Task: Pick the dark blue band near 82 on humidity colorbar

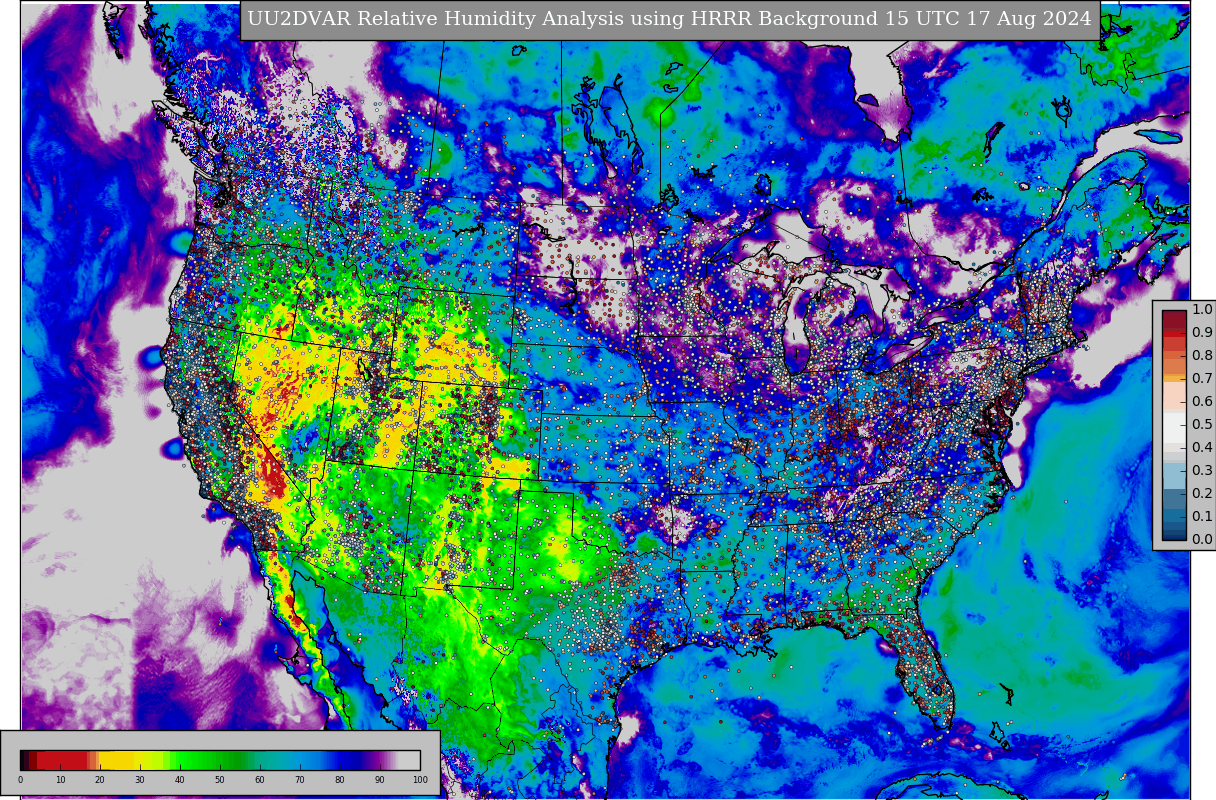Action: point(348,760)
